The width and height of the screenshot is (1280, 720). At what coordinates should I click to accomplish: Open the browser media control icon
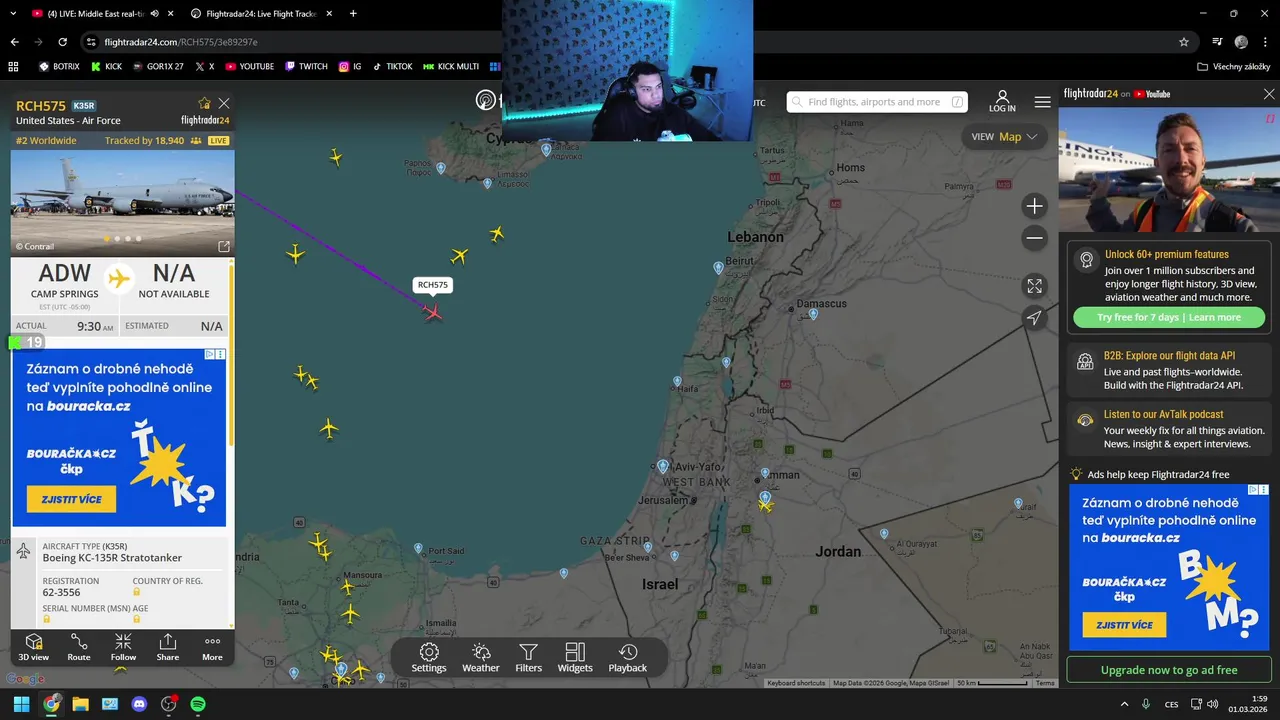[1217, 42]
